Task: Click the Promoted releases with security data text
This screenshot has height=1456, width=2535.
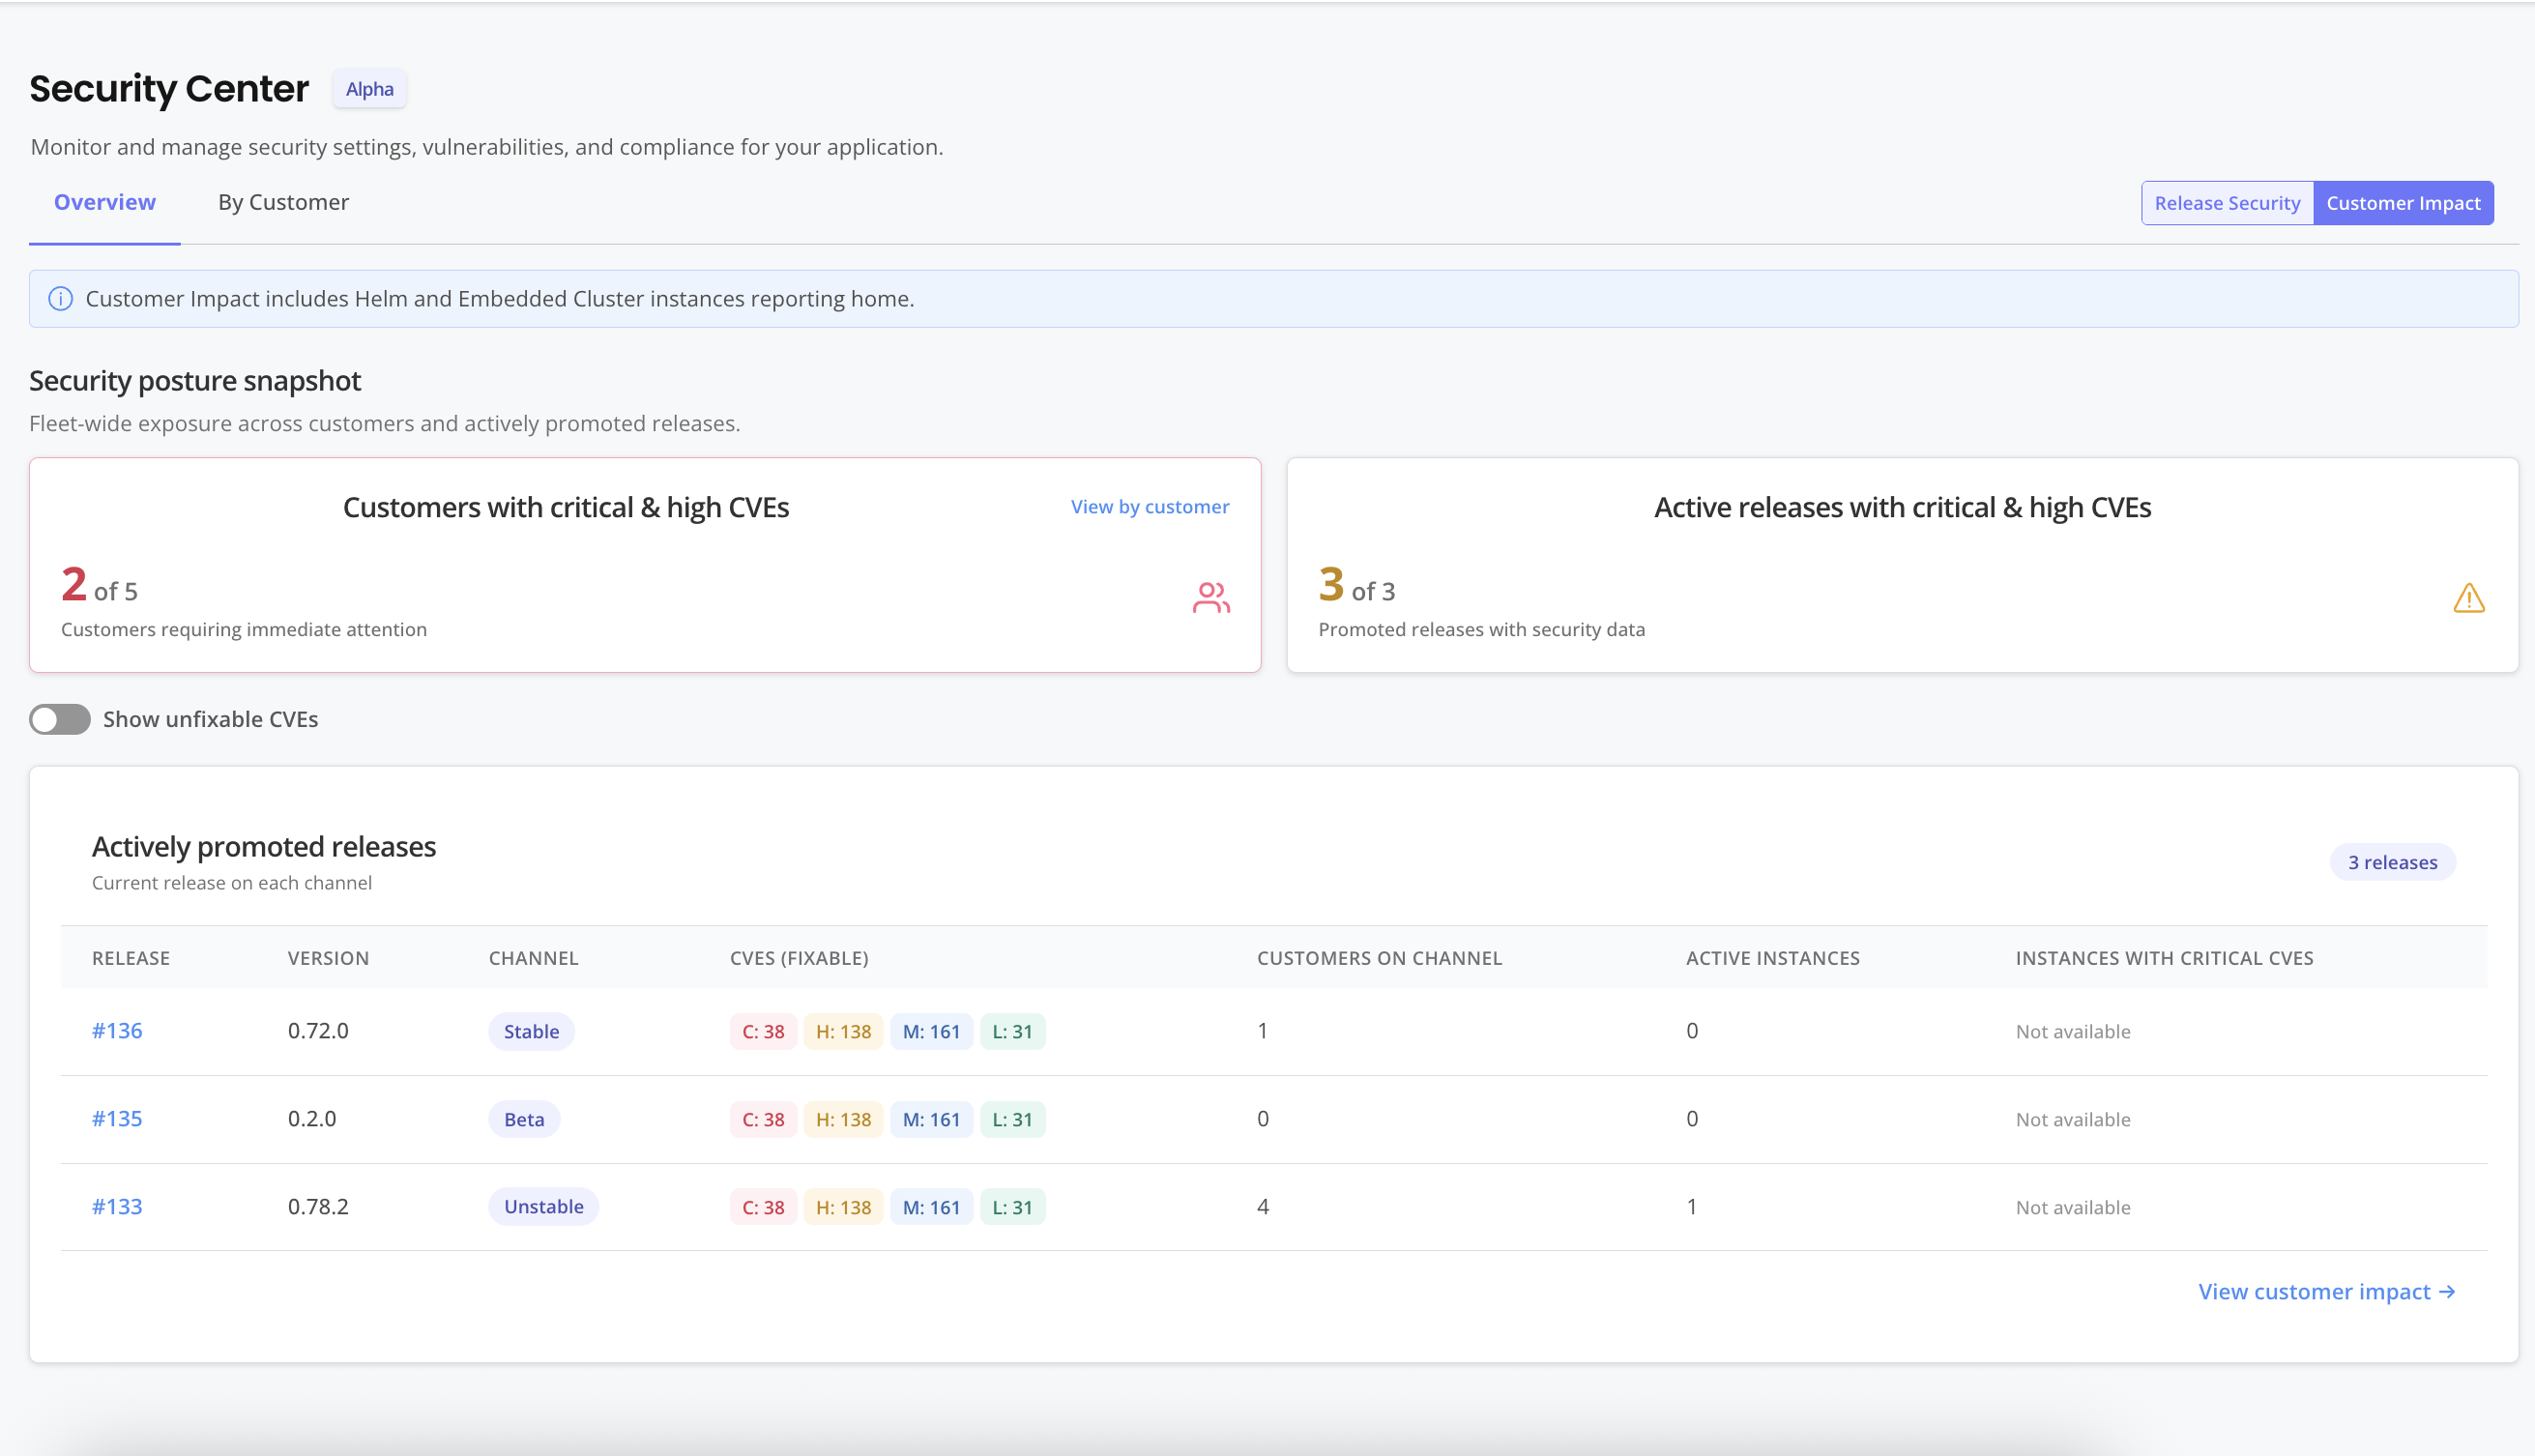Action: pos(1481,629)
